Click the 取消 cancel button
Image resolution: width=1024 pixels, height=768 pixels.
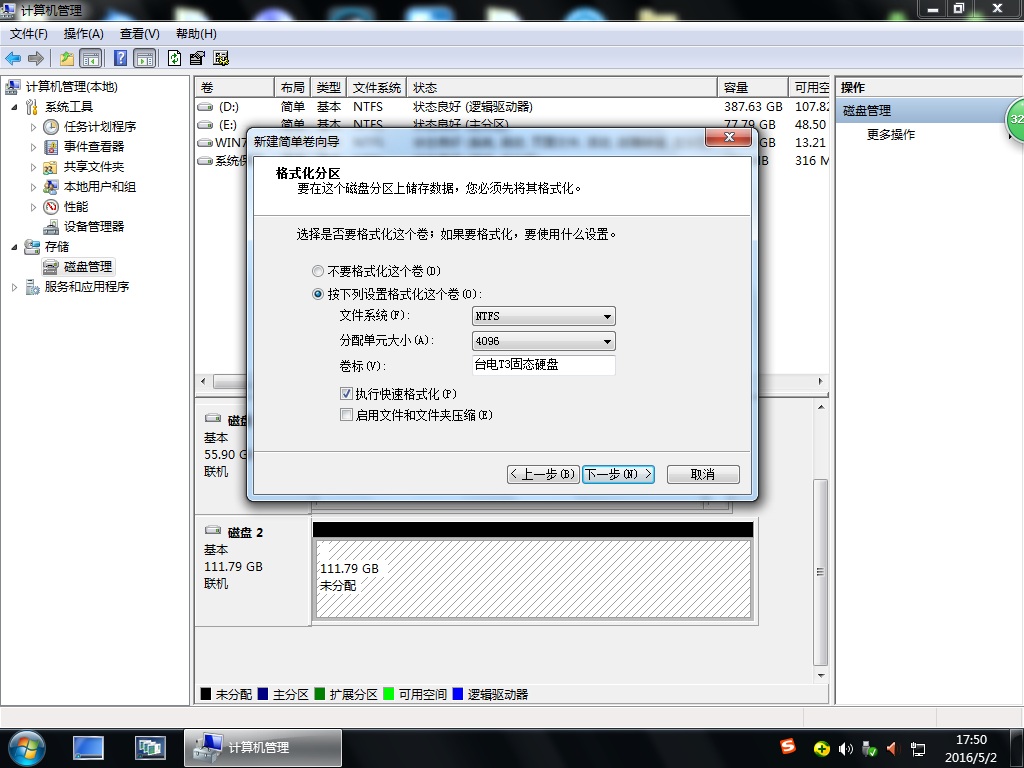coord(703,474)
